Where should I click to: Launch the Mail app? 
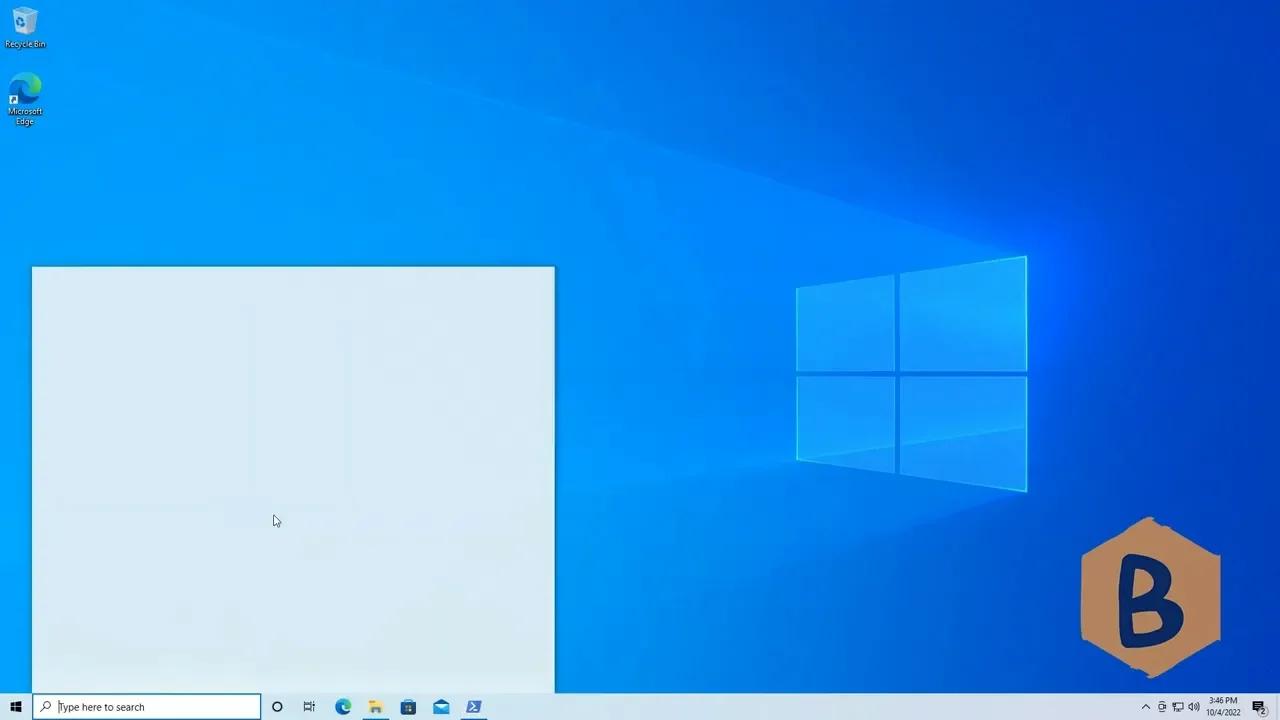(x=440, y=707)
